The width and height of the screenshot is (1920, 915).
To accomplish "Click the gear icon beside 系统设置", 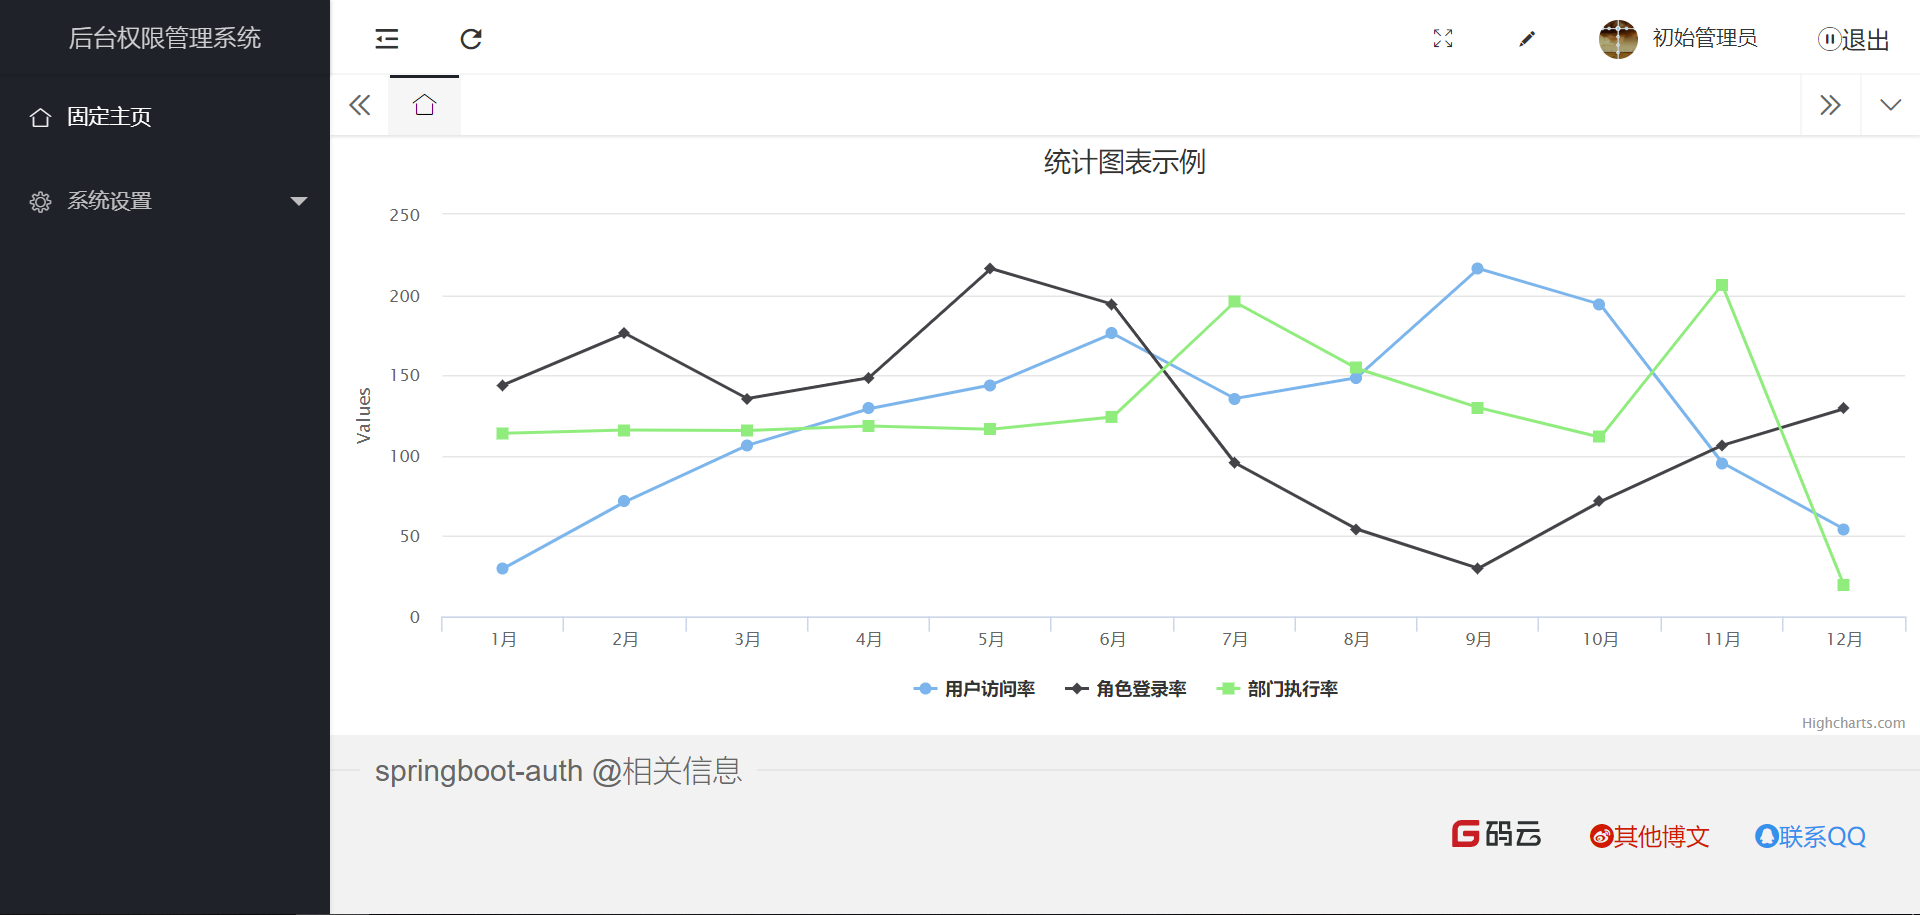I will pos(40,201).
